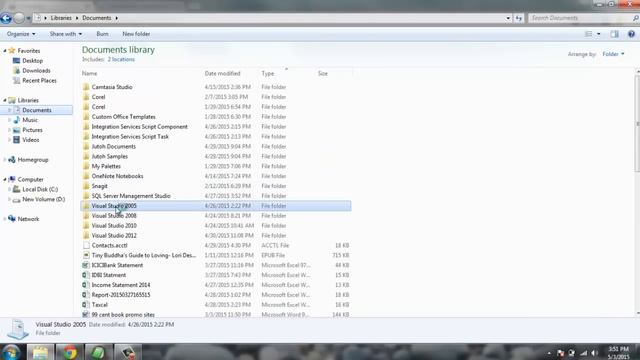
Task: Open the Help question mark icon
Action: (x=631, y=34)
